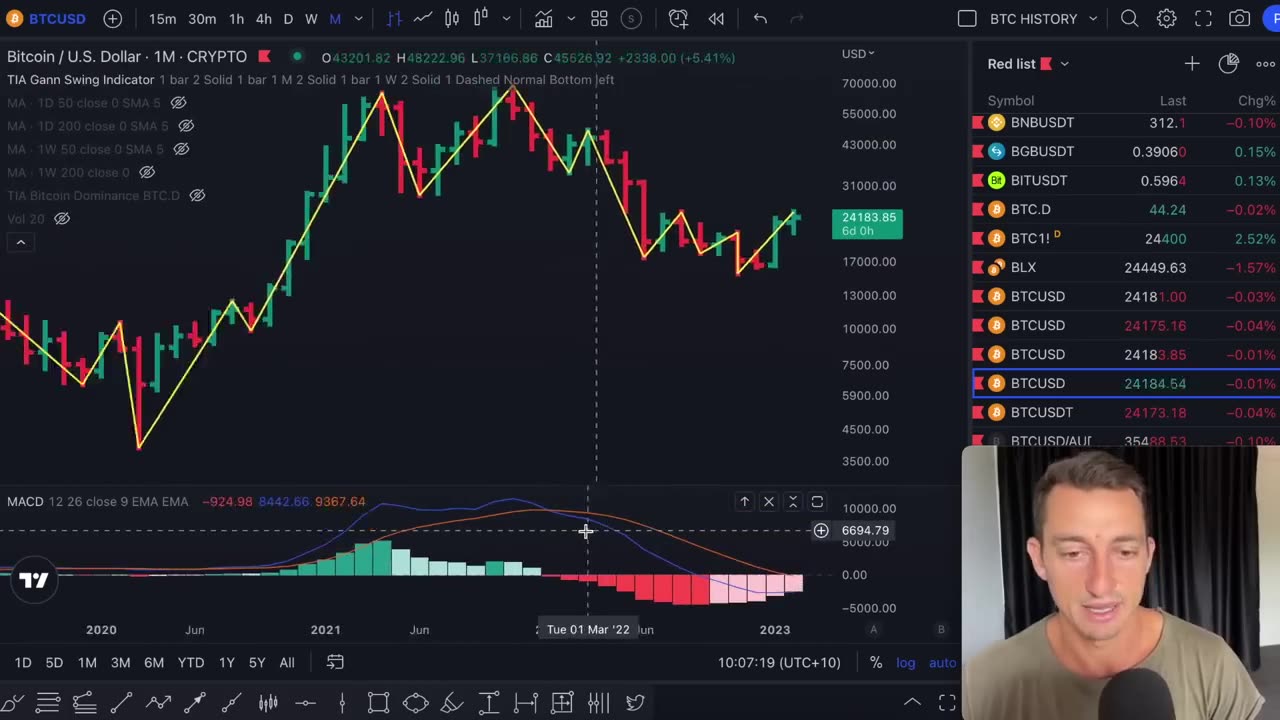Toggle auto scale mode
Image resolution: width=1280 pixels, height=720 pixels.
pos(942,662)
